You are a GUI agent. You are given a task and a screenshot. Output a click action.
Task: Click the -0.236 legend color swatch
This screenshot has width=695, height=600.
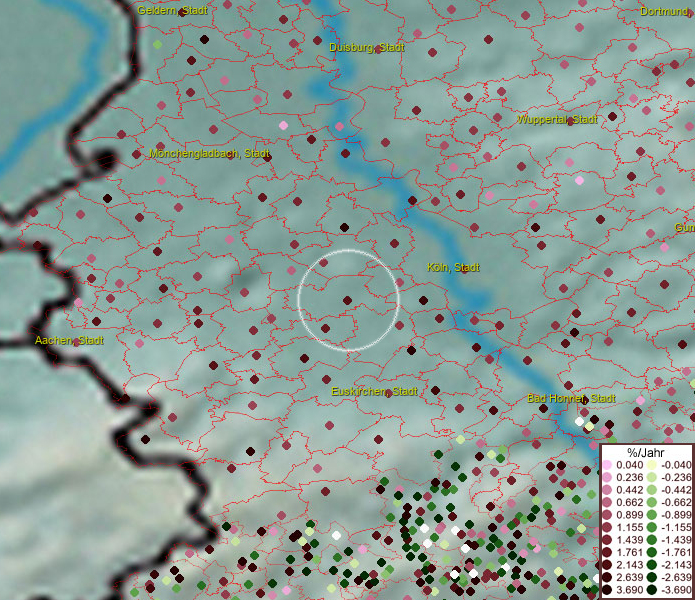click(652, 477)
